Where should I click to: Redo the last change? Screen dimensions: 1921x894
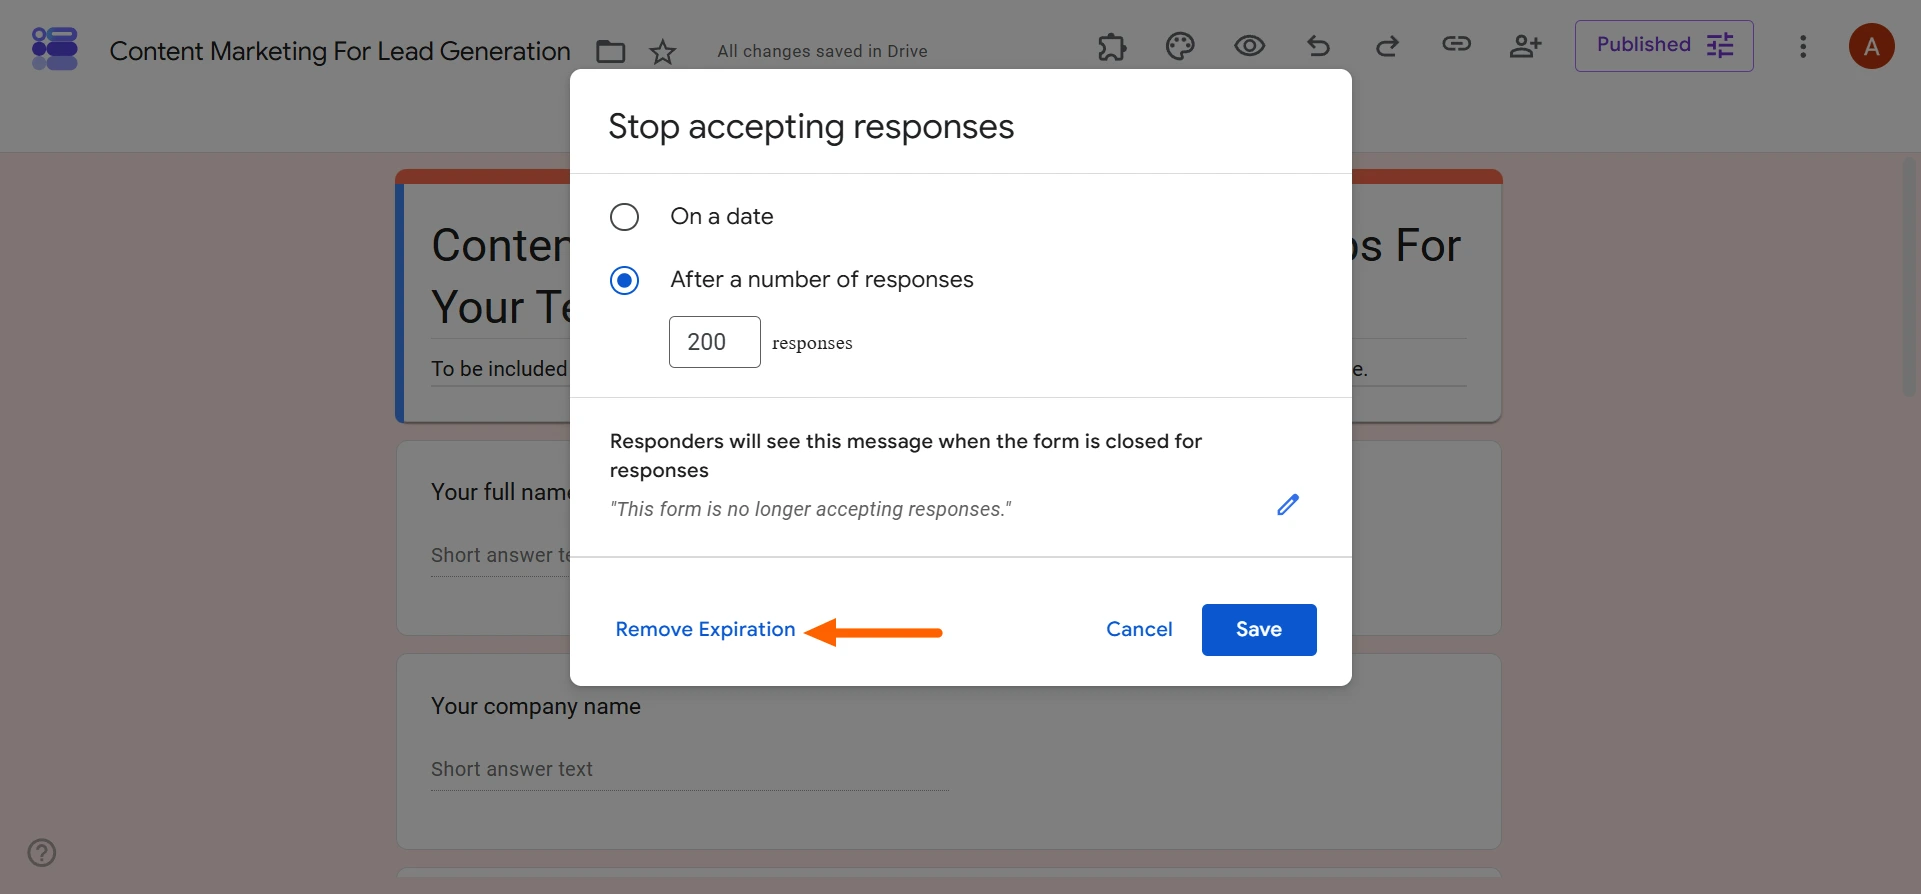[x=1387, y=46]
